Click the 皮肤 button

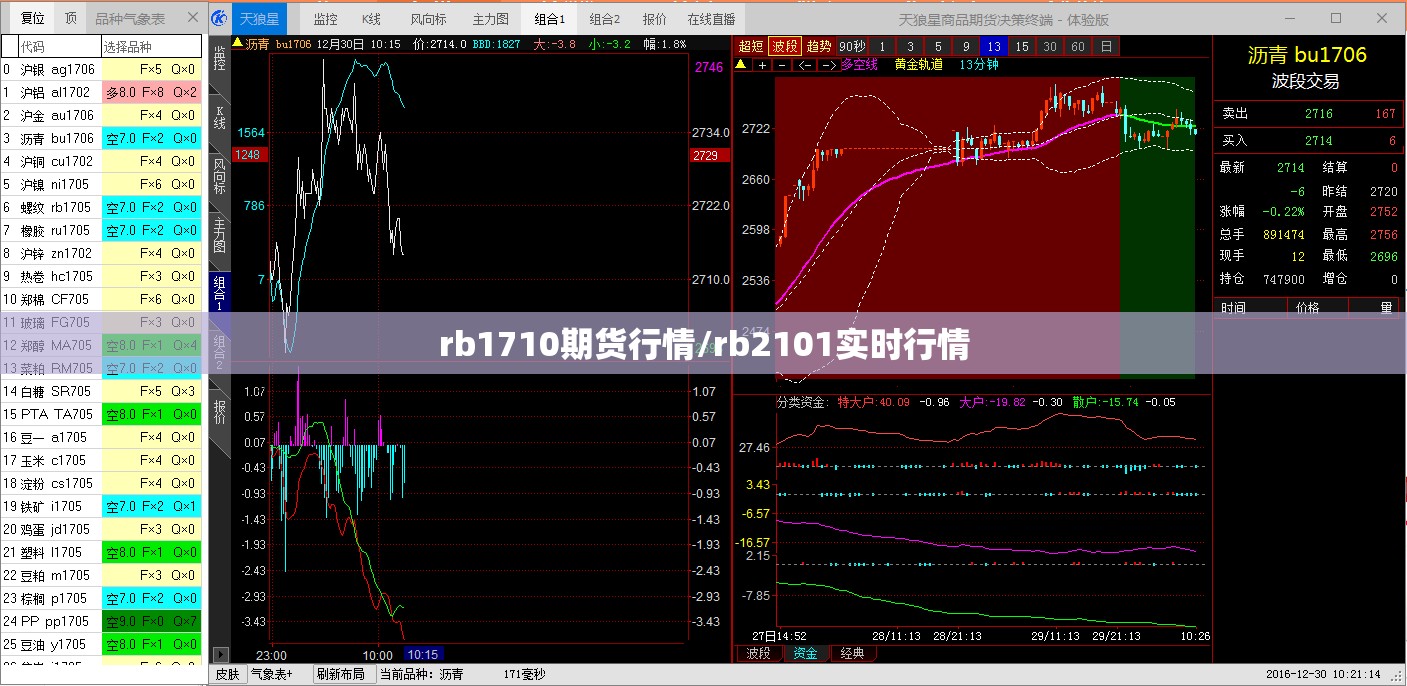228,674
